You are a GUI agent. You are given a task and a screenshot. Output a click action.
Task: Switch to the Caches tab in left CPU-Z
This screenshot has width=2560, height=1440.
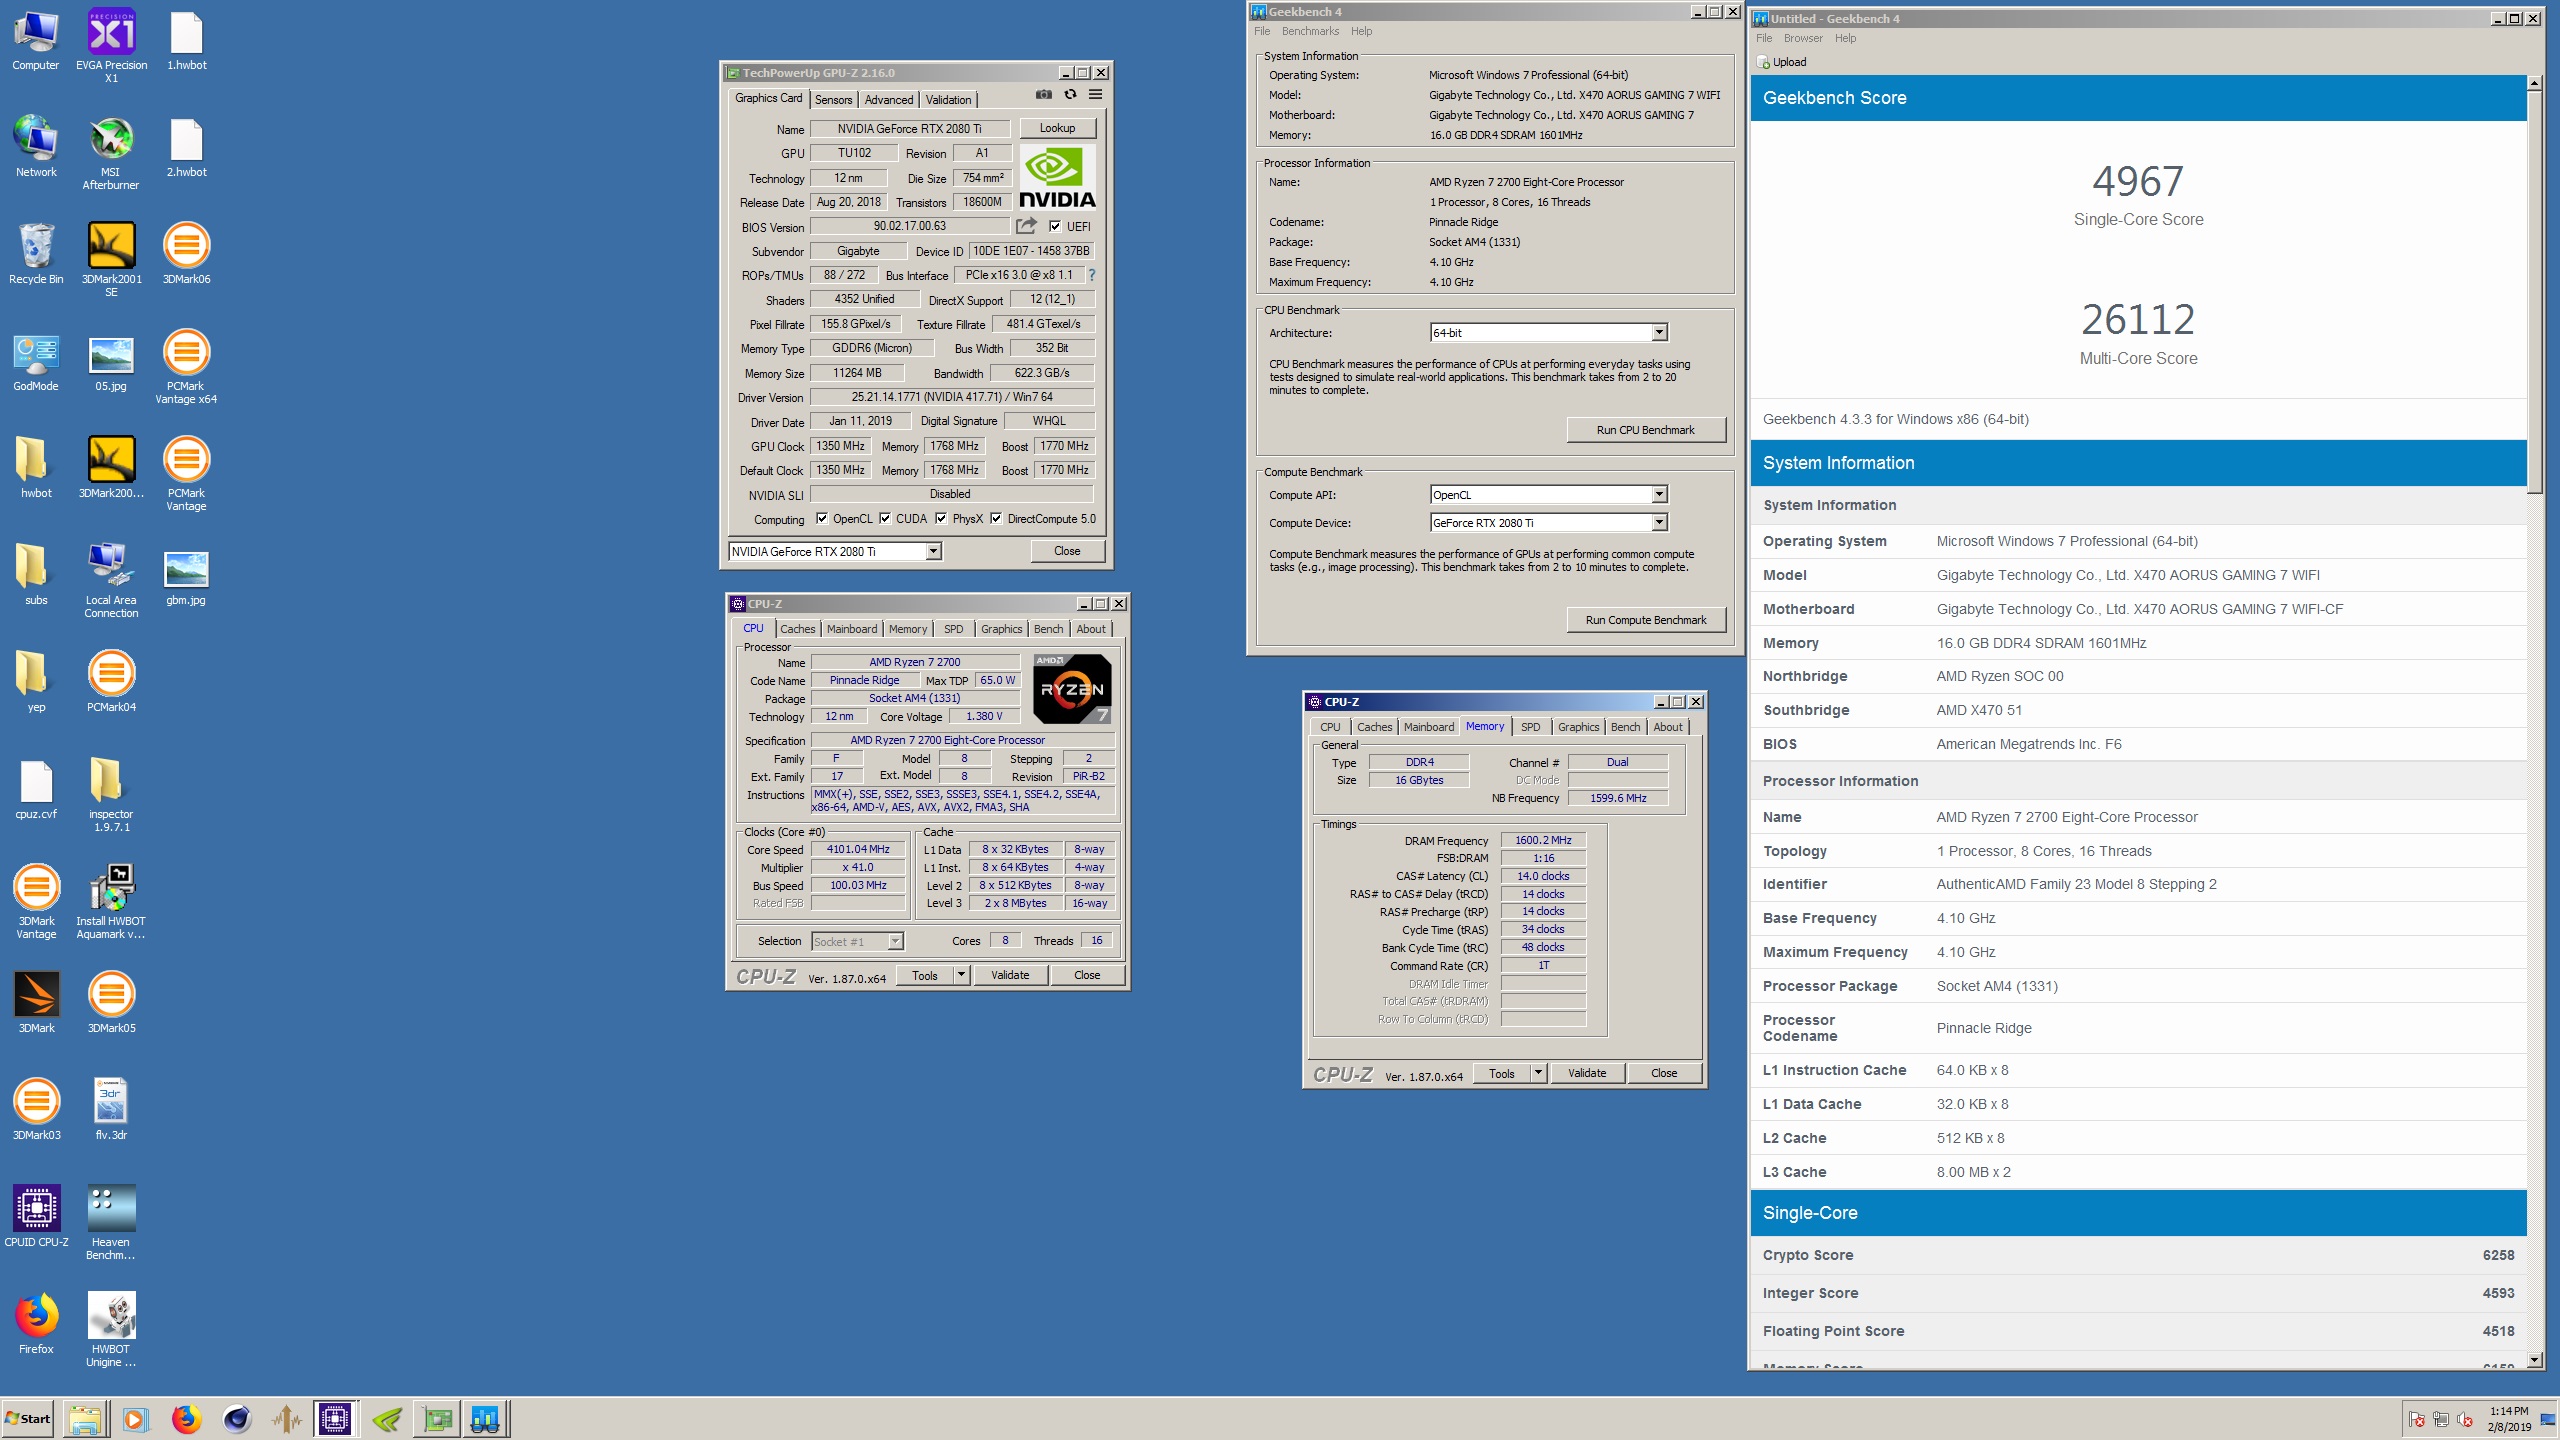(797, 629)
